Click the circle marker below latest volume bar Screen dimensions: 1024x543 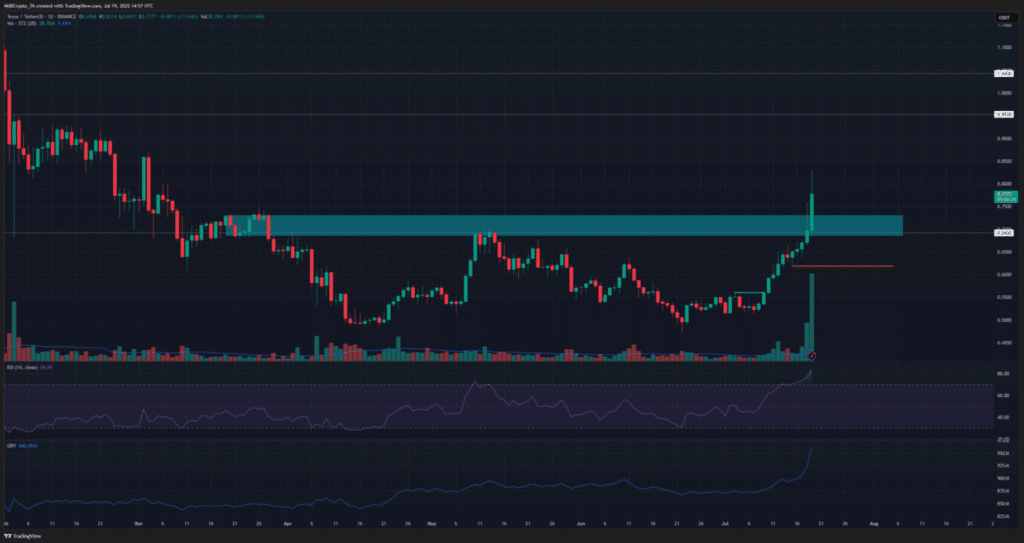pyautogui.click(x=812, y=355)
